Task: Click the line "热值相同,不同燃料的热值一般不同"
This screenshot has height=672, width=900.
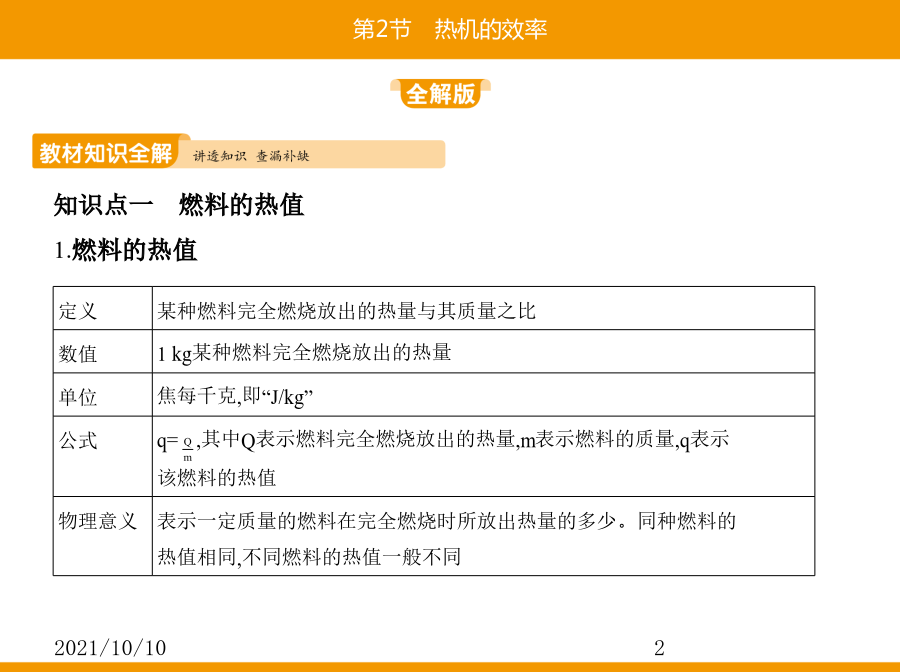Action: (309, 557)
